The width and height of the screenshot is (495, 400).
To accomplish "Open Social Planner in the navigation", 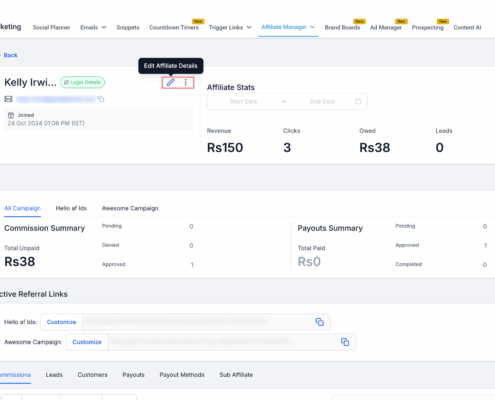I will click(51, 27).
